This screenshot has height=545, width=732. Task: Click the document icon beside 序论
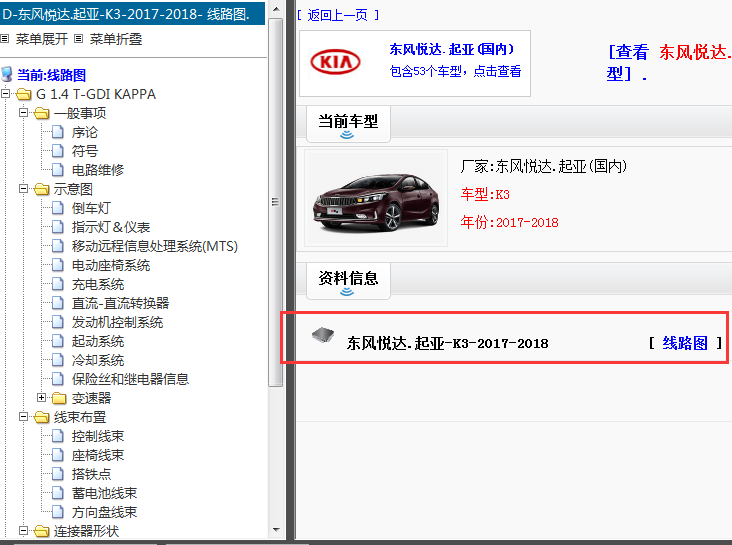tap(57, 132)
